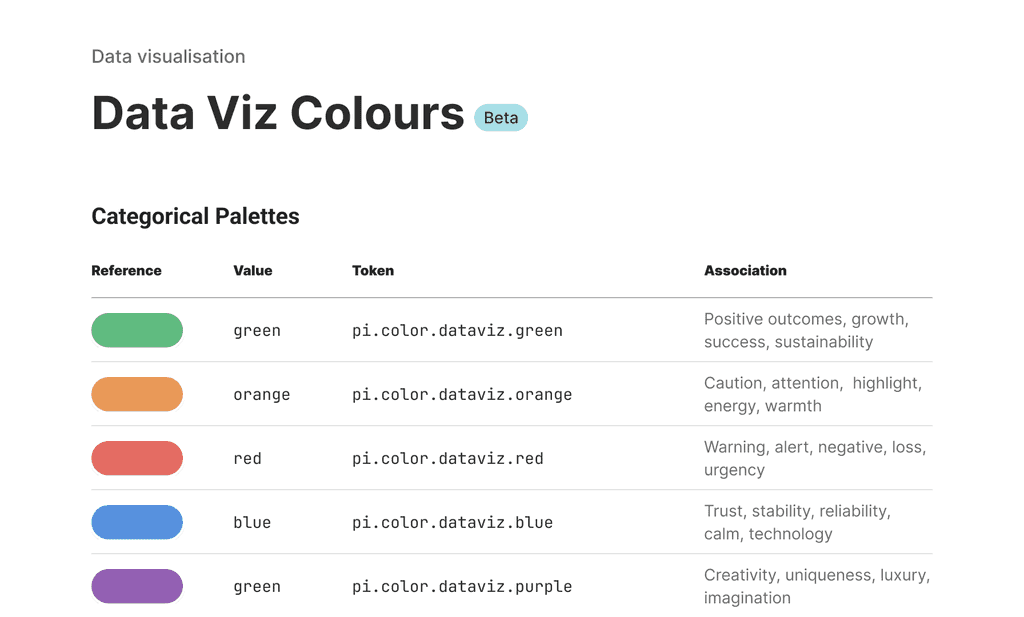This screenshot has height=617, width=1024.
Task: Click the orange value text
Action: [x=262, y=394]
